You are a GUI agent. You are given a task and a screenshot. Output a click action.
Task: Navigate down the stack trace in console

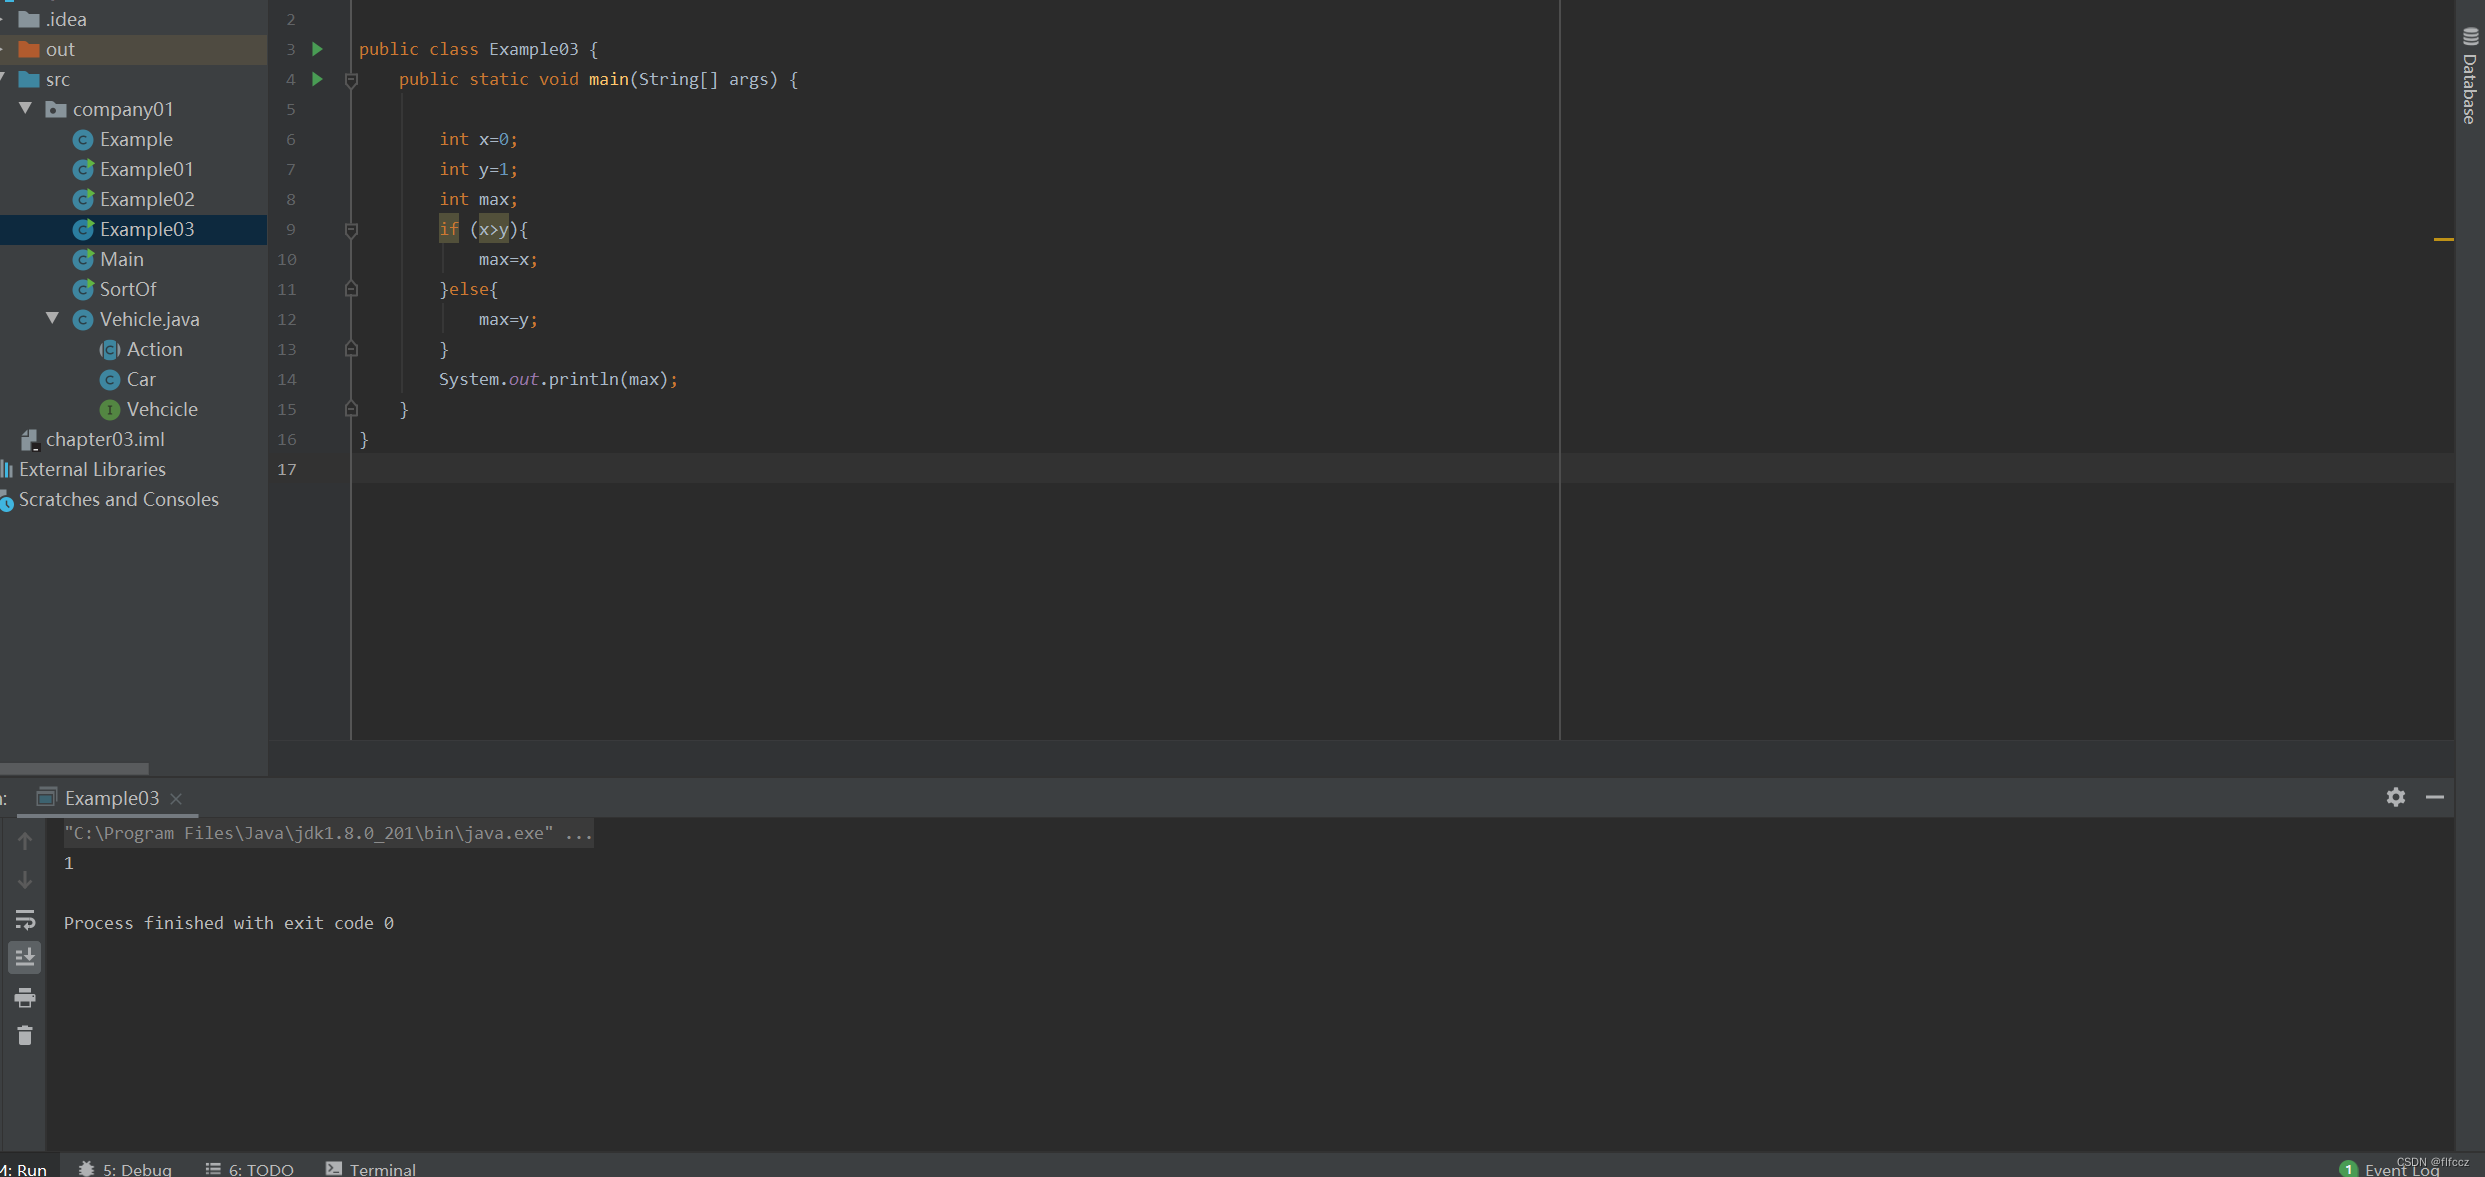pyautogui.click(x=25, y=880)
